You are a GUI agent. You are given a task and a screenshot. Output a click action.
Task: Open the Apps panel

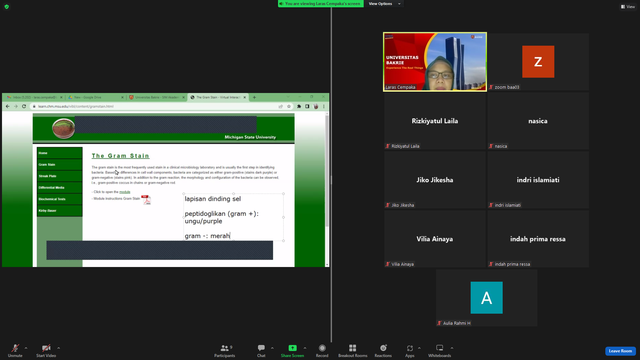[409, 350]
